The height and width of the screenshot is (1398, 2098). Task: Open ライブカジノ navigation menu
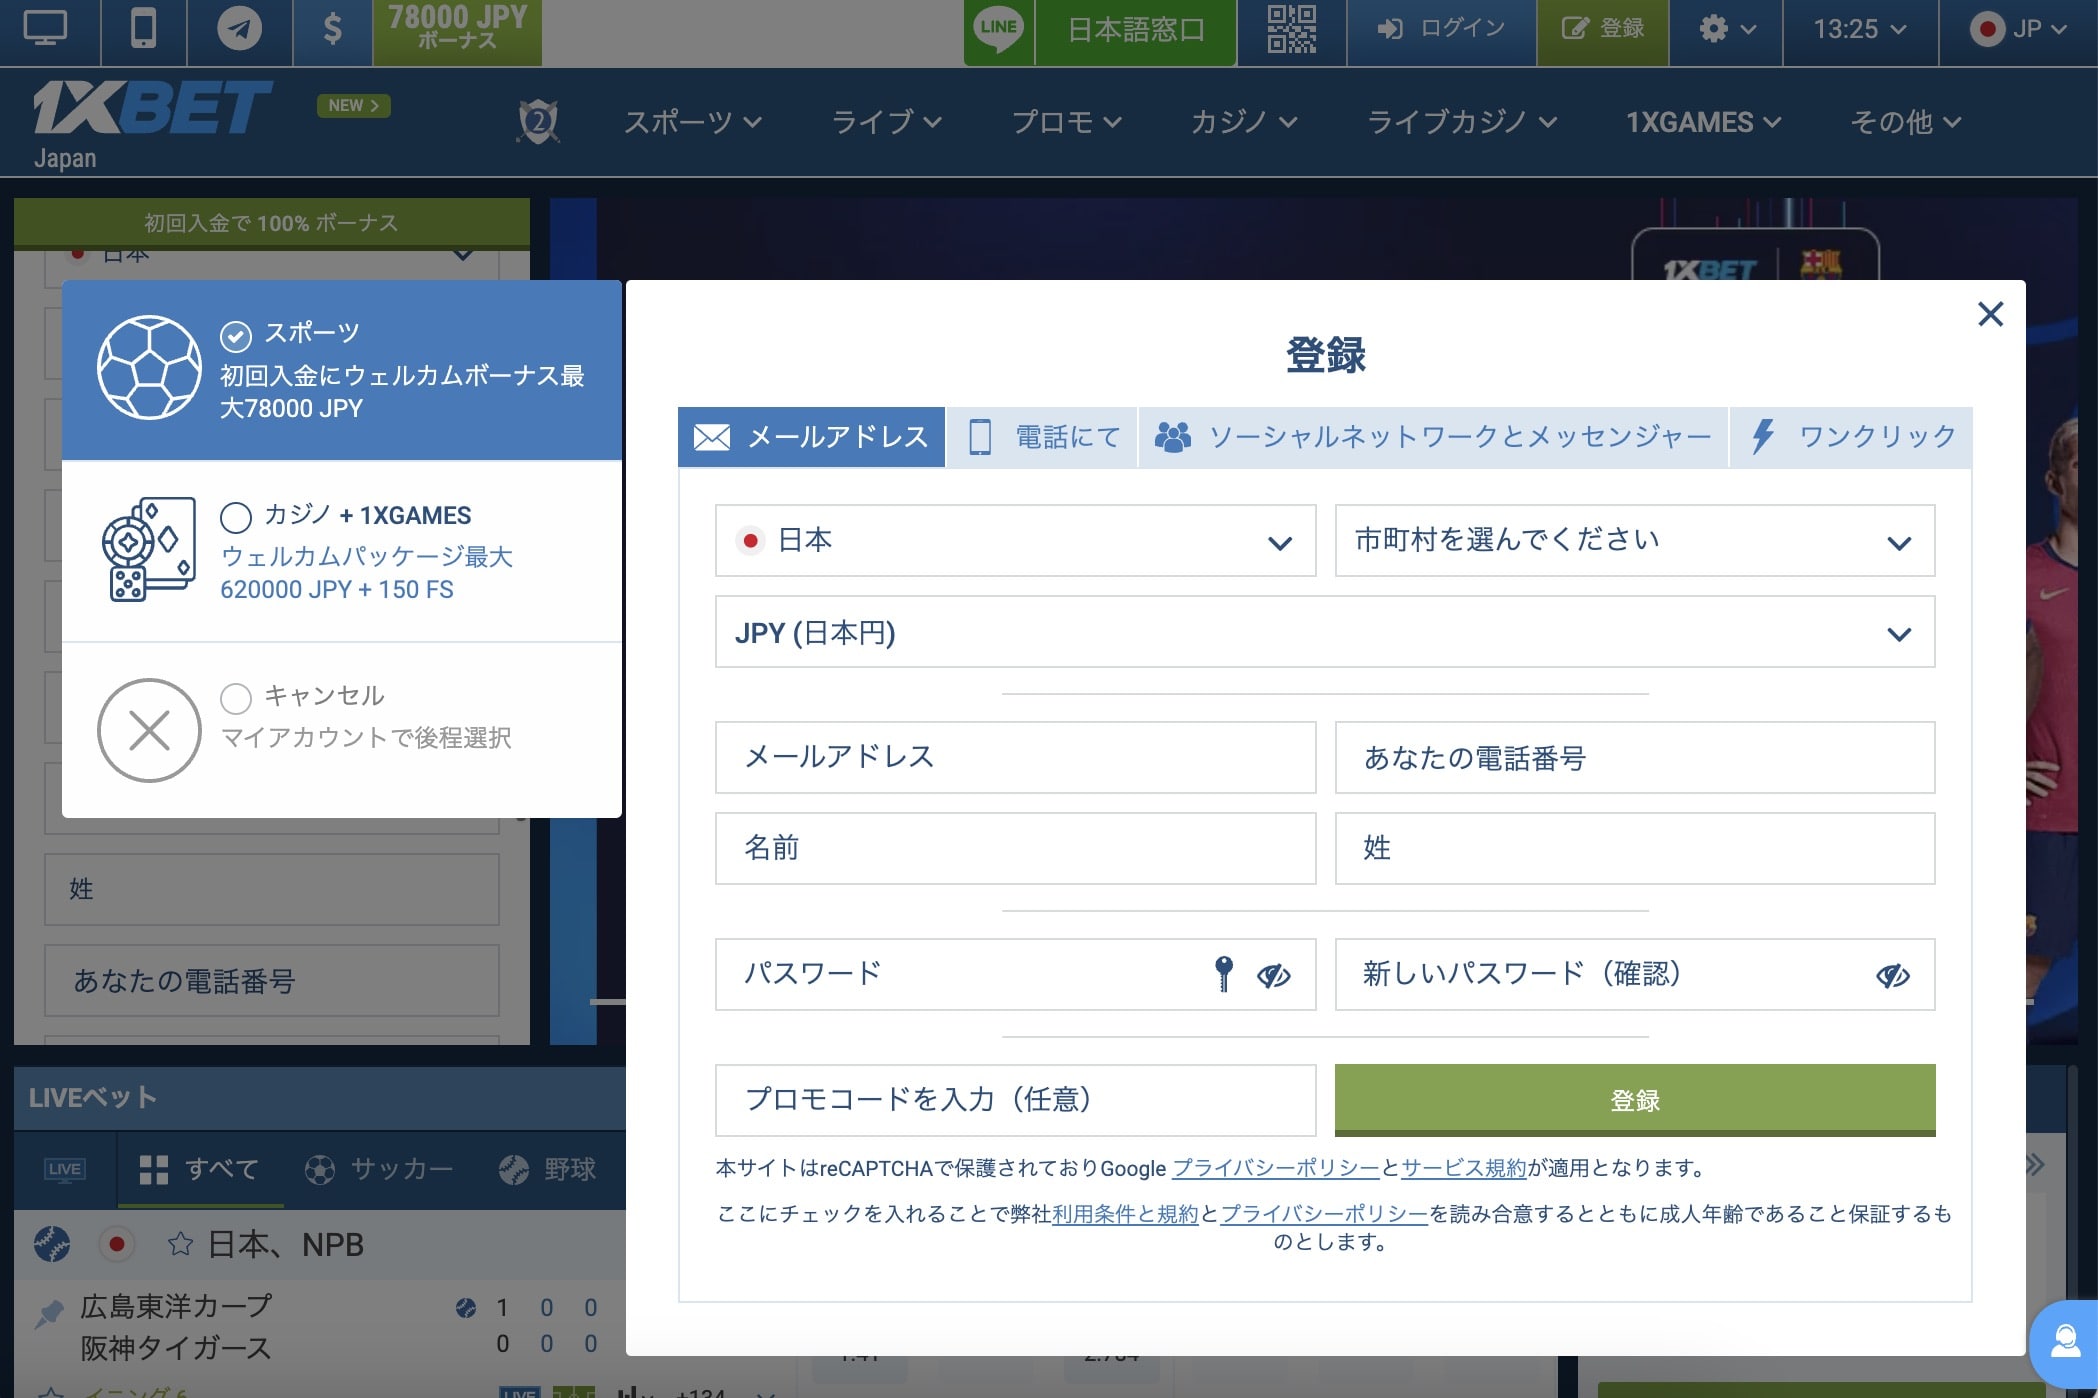point(1461,122)
